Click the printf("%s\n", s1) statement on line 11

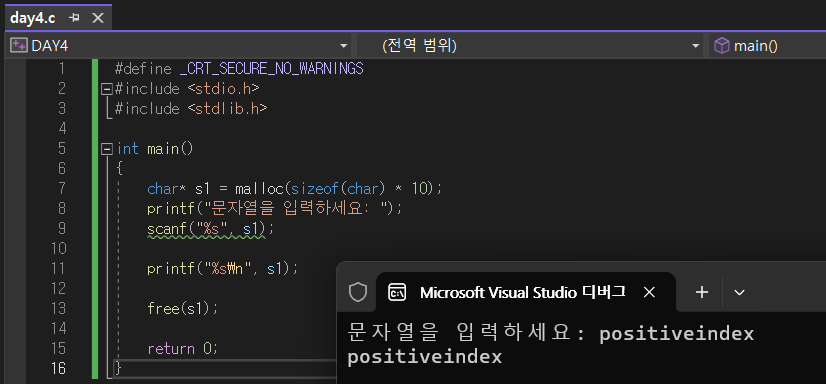[223, 269]
